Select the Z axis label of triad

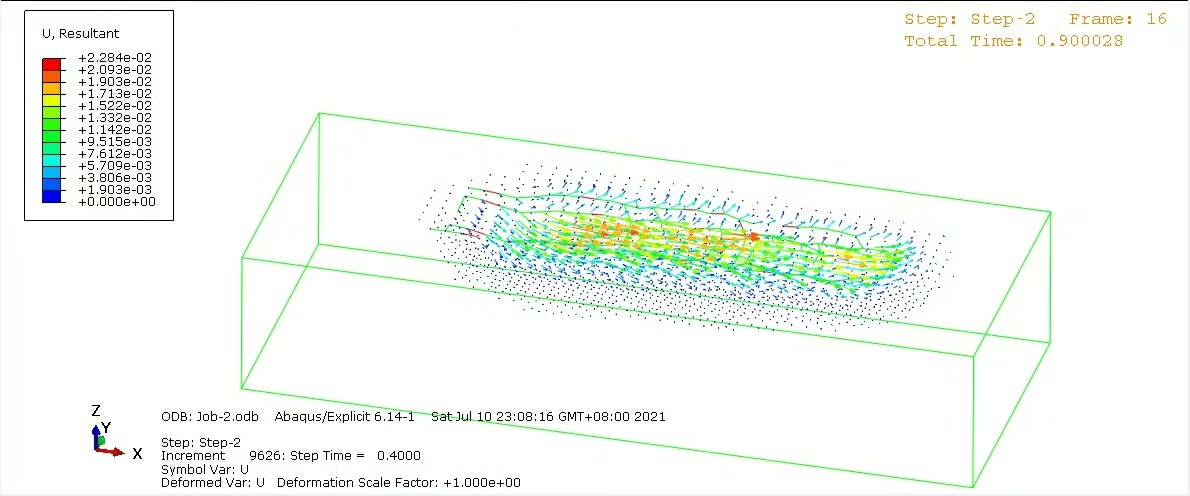(x=96, y=411)
